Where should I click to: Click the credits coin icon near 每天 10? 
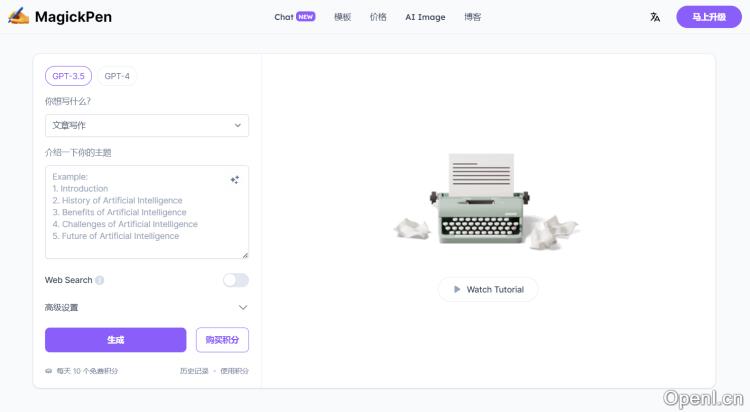click(x=48, y=371)
